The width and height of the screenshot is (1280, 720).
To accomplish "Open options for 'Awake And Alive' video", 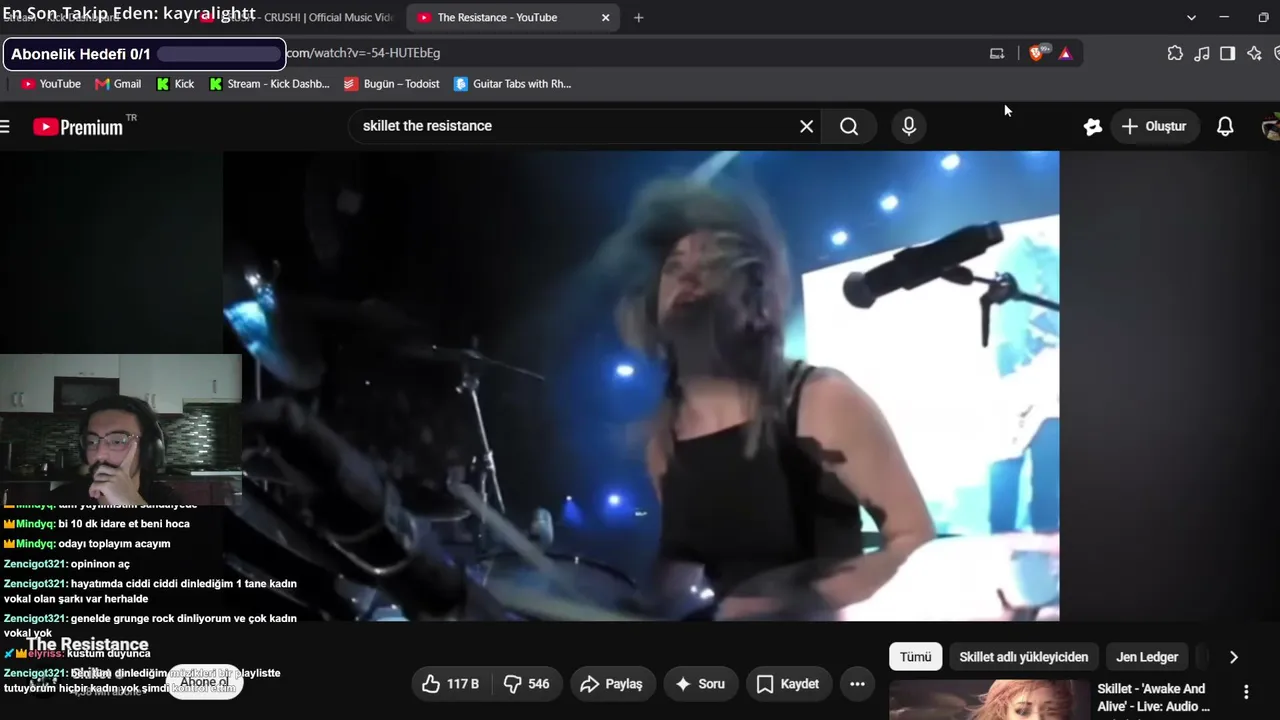I will [1246, 692].
